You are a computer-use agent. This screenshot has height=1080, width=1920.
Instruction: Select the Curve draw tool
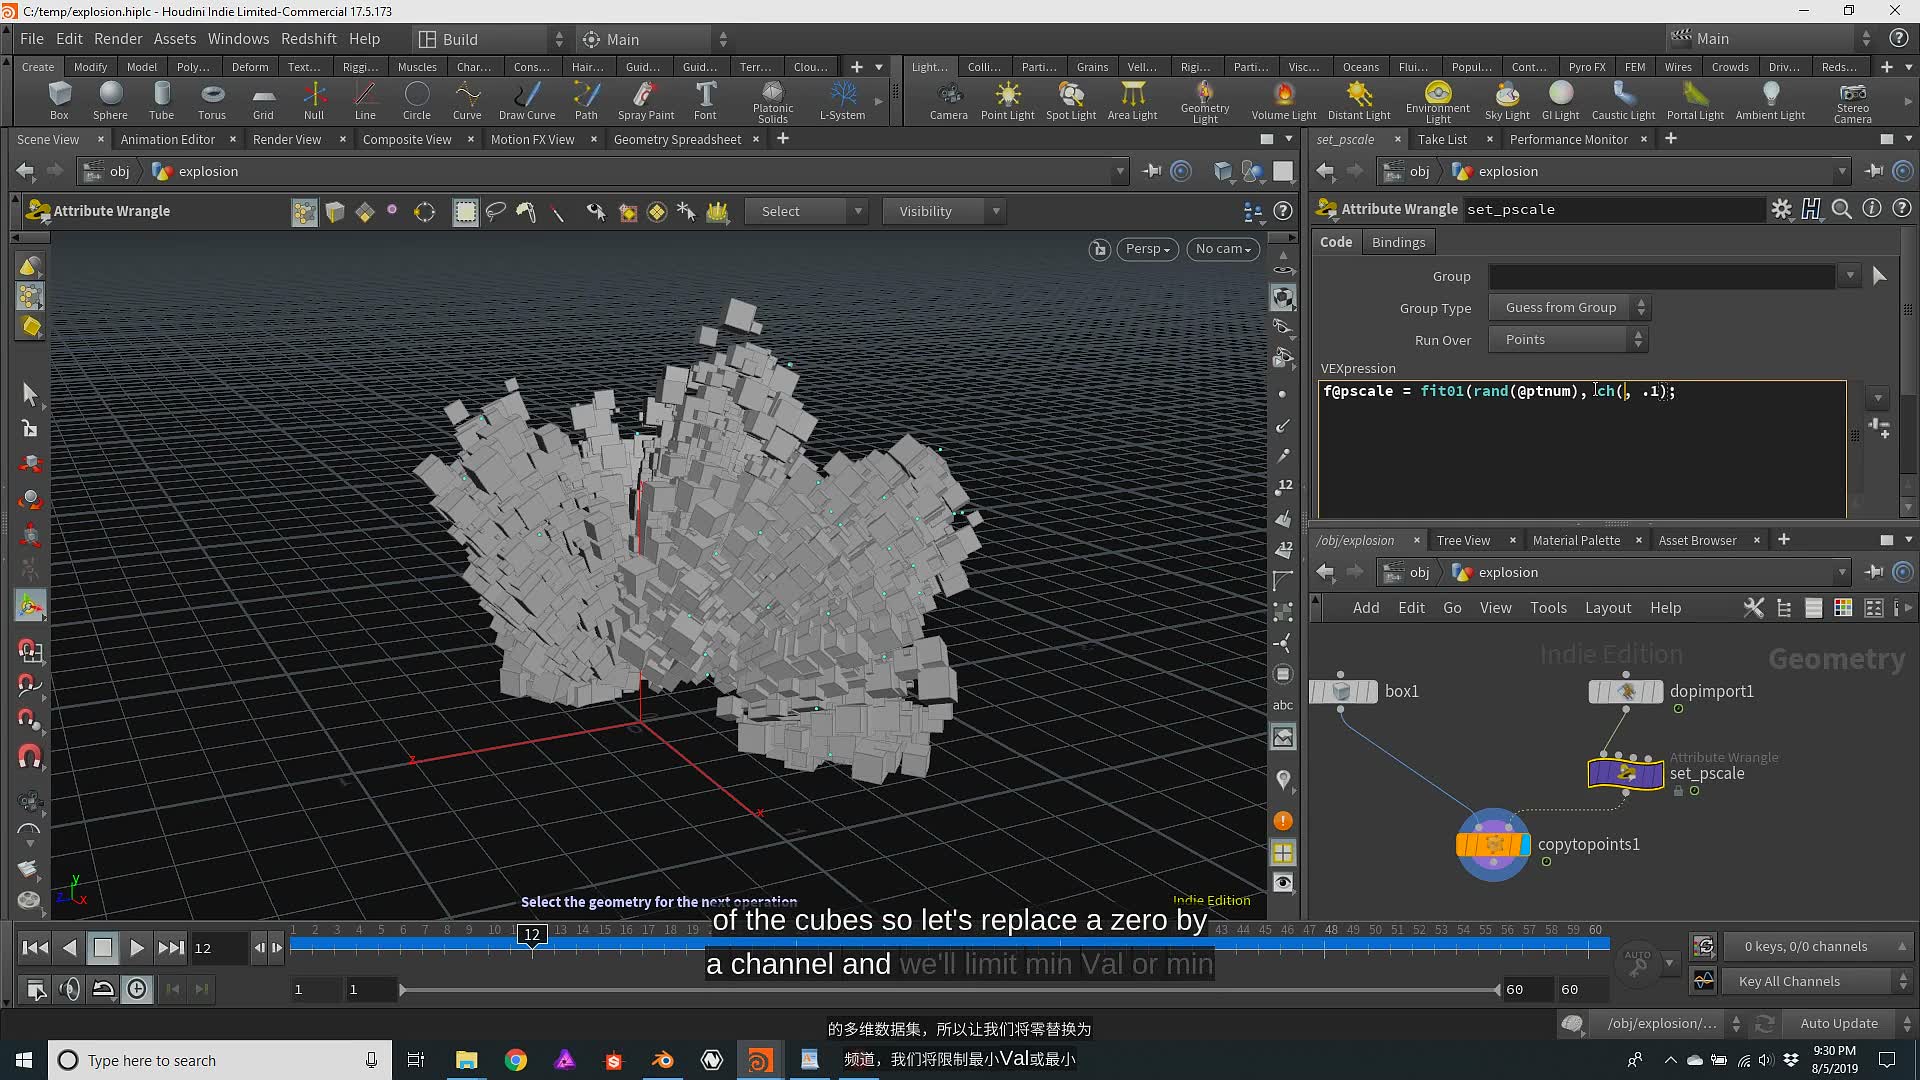[x=468, y=99]
